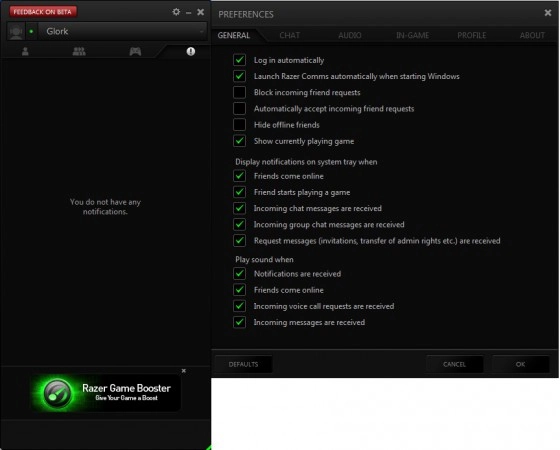Close the Razer Game Booster ad banner
The width and height of the screenshot is (560, 450).
click(x=184, y=371)
